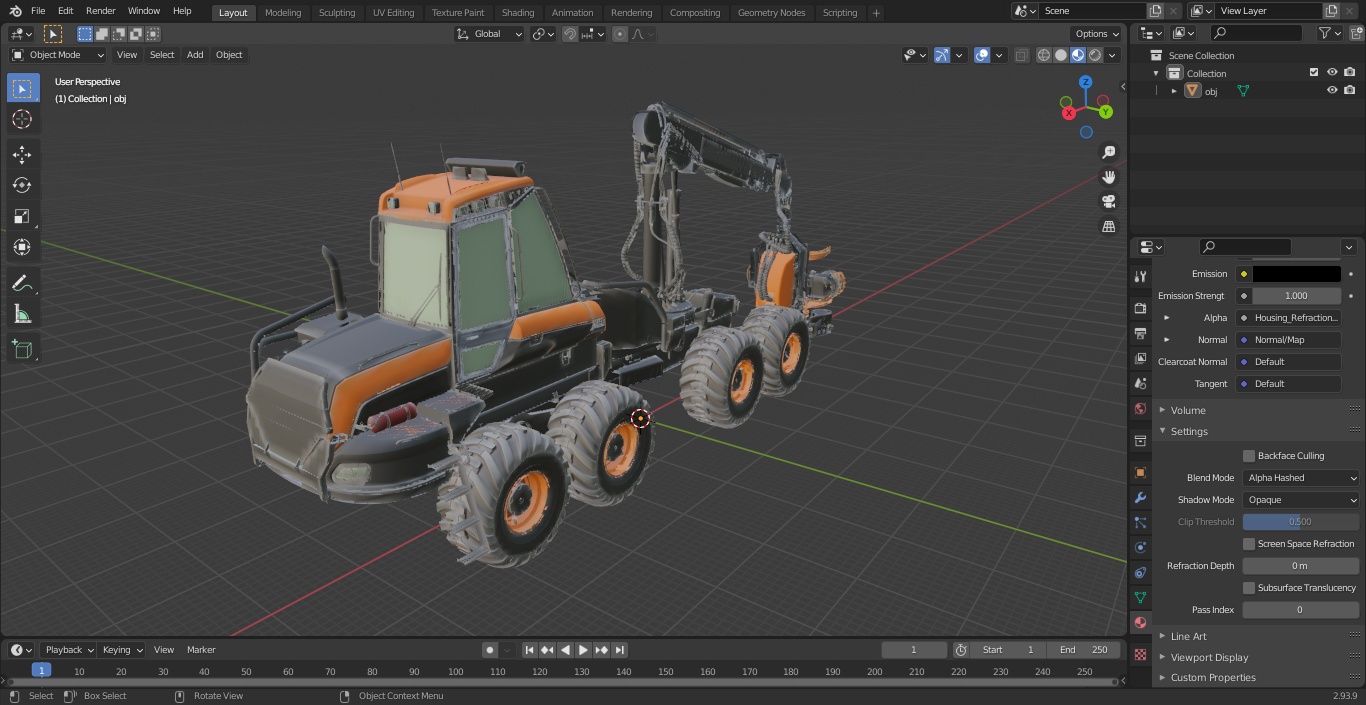Switch to wireframe viewport shading
This screenshot has width=1366, height=705.
(1044, 55)
